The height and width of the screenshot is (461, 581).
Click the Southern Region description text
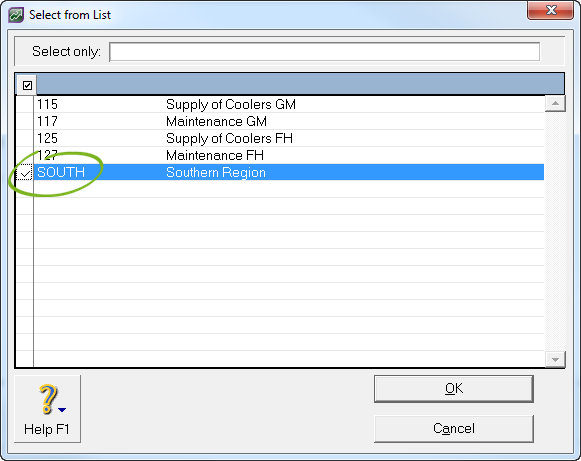216,173
